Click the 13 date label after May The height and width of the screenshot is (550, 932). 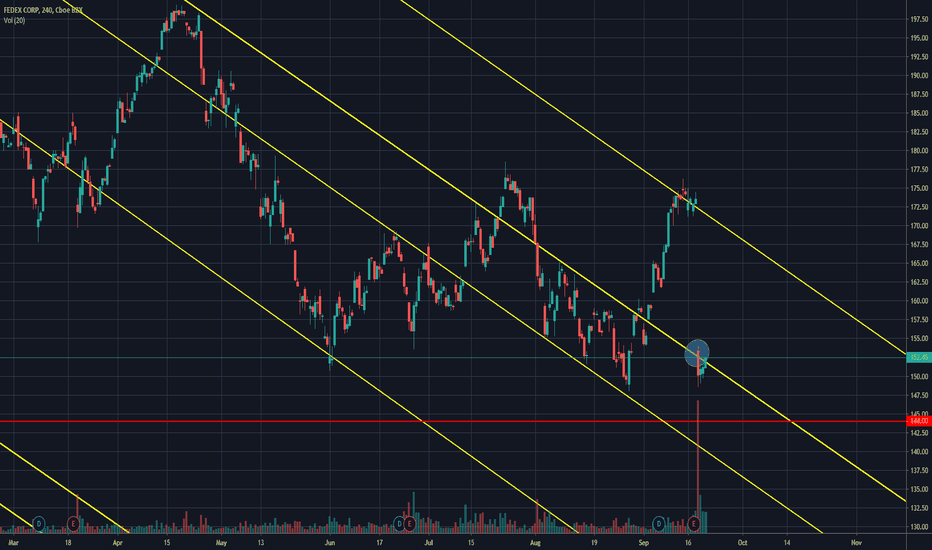point(260,543)
